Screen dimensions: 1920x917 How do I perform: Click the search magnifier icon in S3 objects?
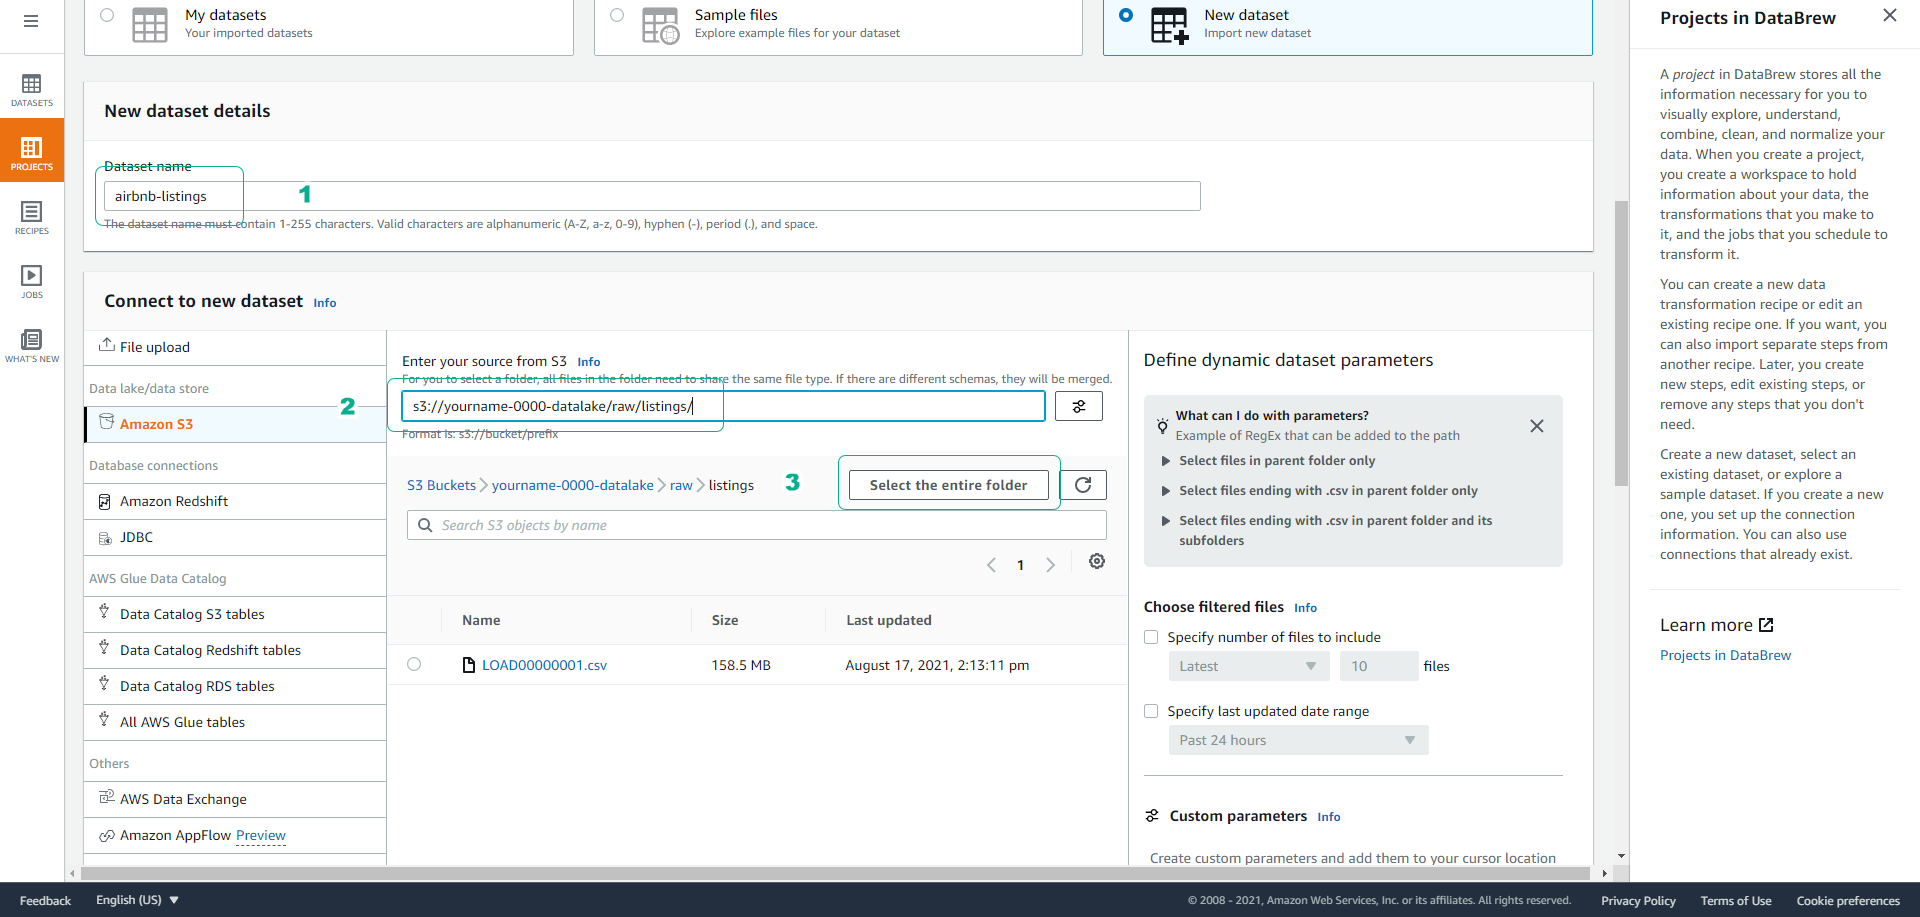425,525
